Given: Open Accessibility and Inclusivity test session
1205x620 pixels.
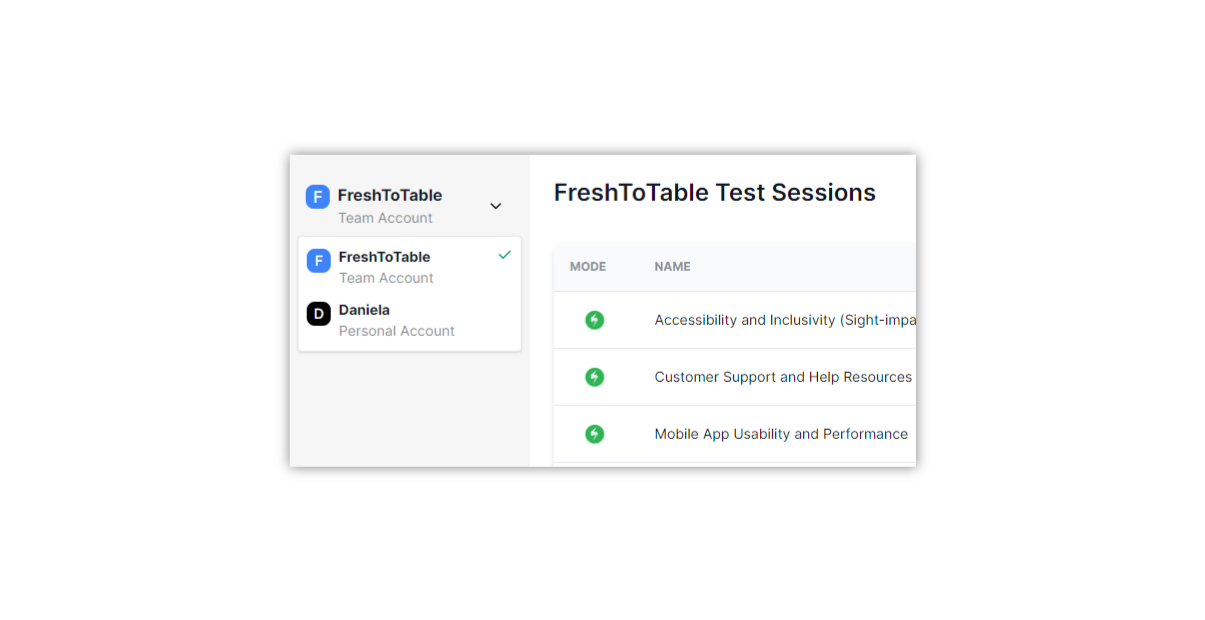Looking at the screenshot, I should [x=784, y=320].
